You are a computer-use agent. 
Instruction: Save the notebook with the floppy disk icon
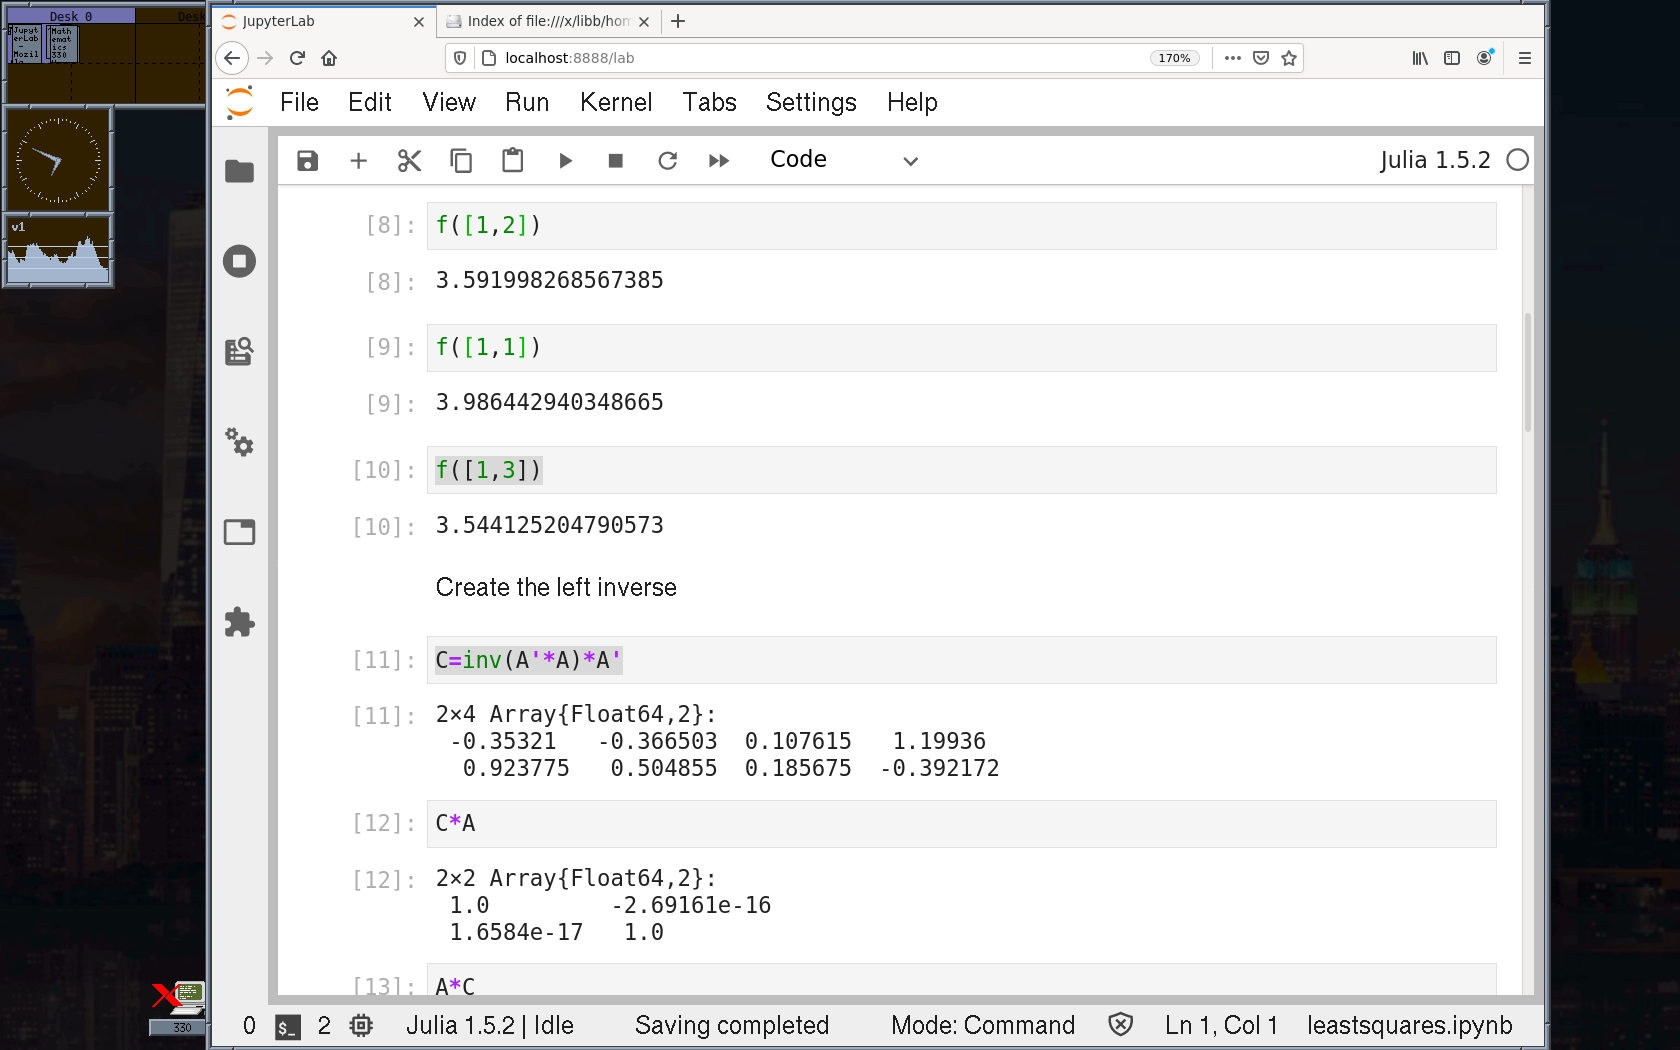coord(307,161)
